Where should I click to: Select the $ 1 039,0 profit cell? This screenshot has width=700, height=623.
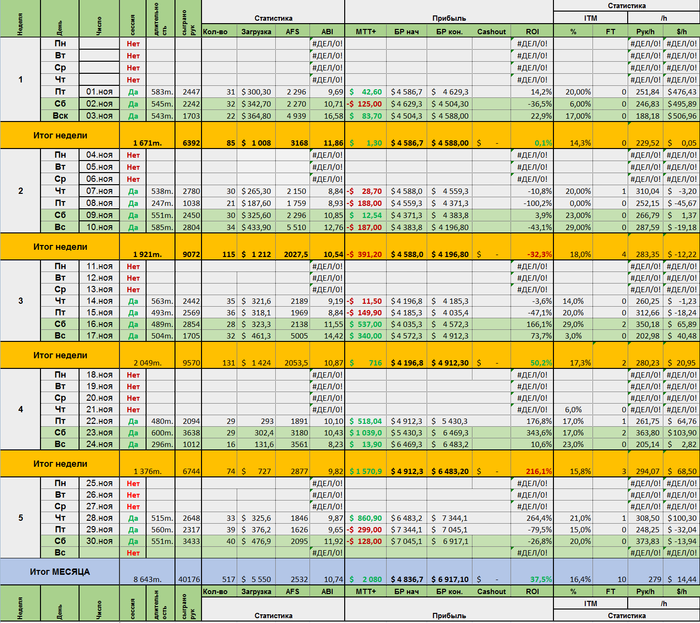point(365,432)
